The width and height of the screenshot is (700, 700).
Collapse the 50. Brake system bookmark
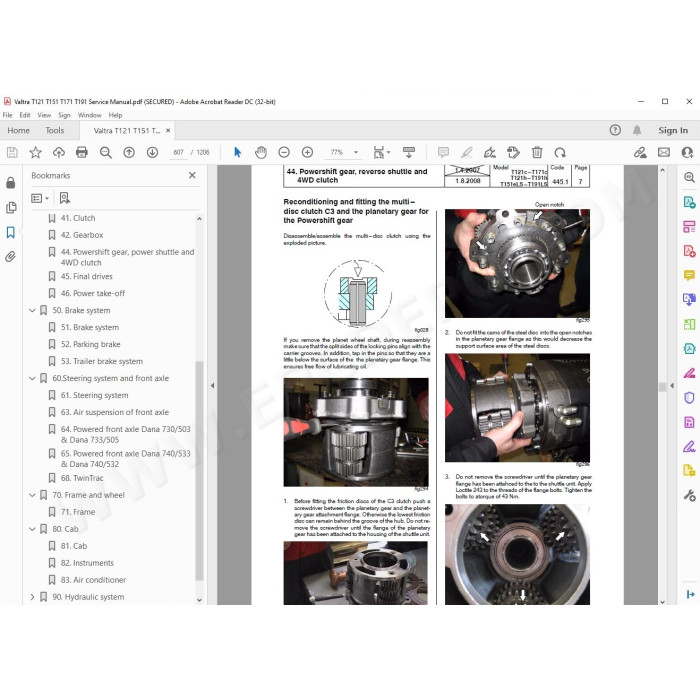pos(32,310)
